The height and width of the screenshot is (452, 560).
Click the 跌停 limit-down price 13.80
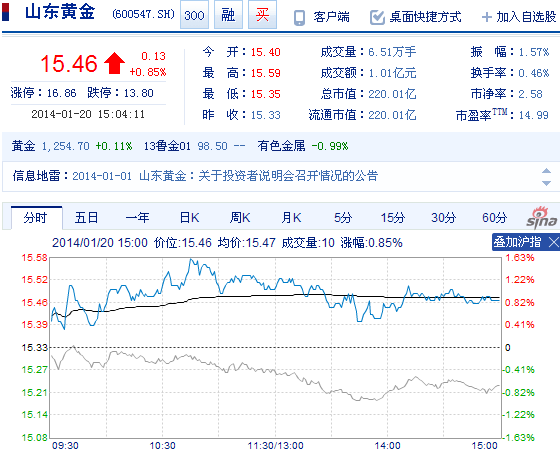pyautogui.click(x=139, y=94)
